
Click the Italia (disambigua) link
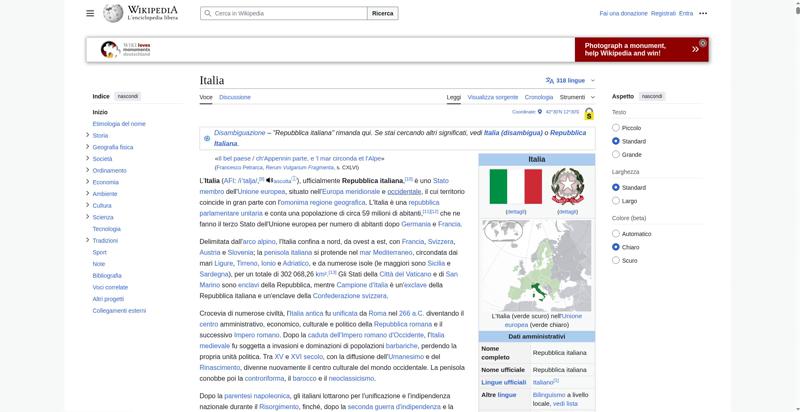tap(513, 133)
